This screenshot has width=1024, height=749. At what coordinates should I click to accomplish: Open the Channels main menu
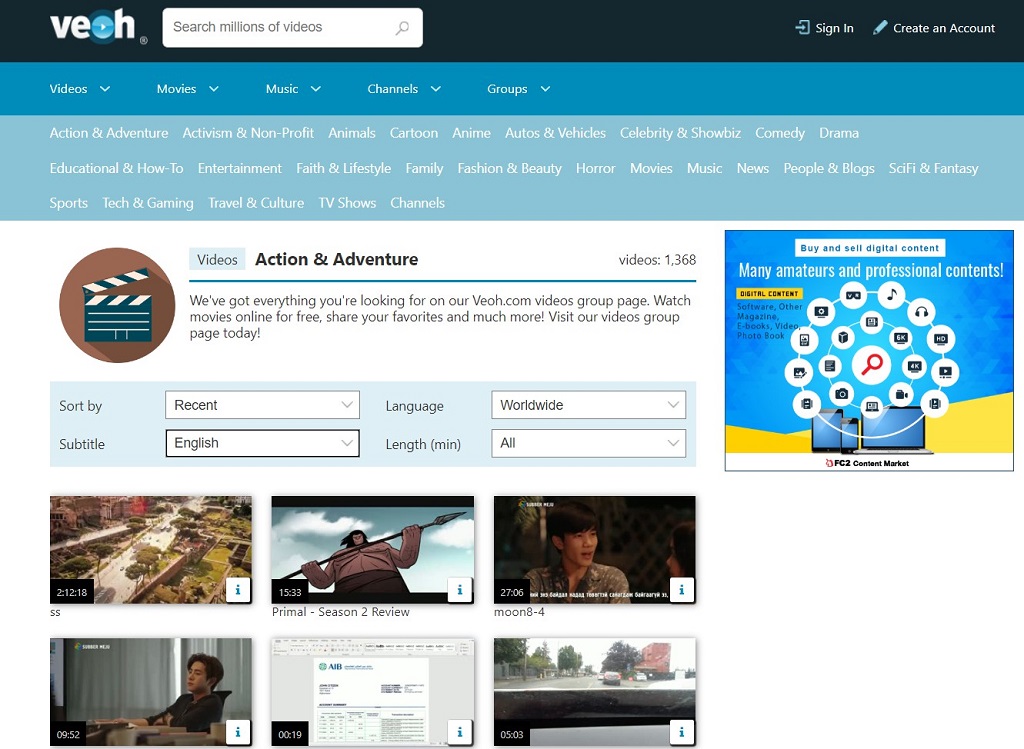point(392,89)
